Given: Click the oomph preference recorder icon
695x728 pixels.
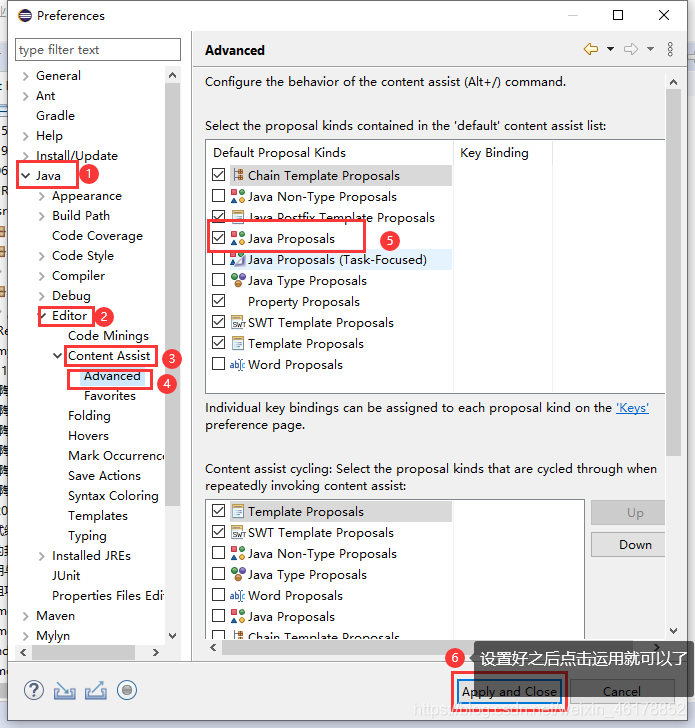Looking at the screenshot, I should coord(127,690).
